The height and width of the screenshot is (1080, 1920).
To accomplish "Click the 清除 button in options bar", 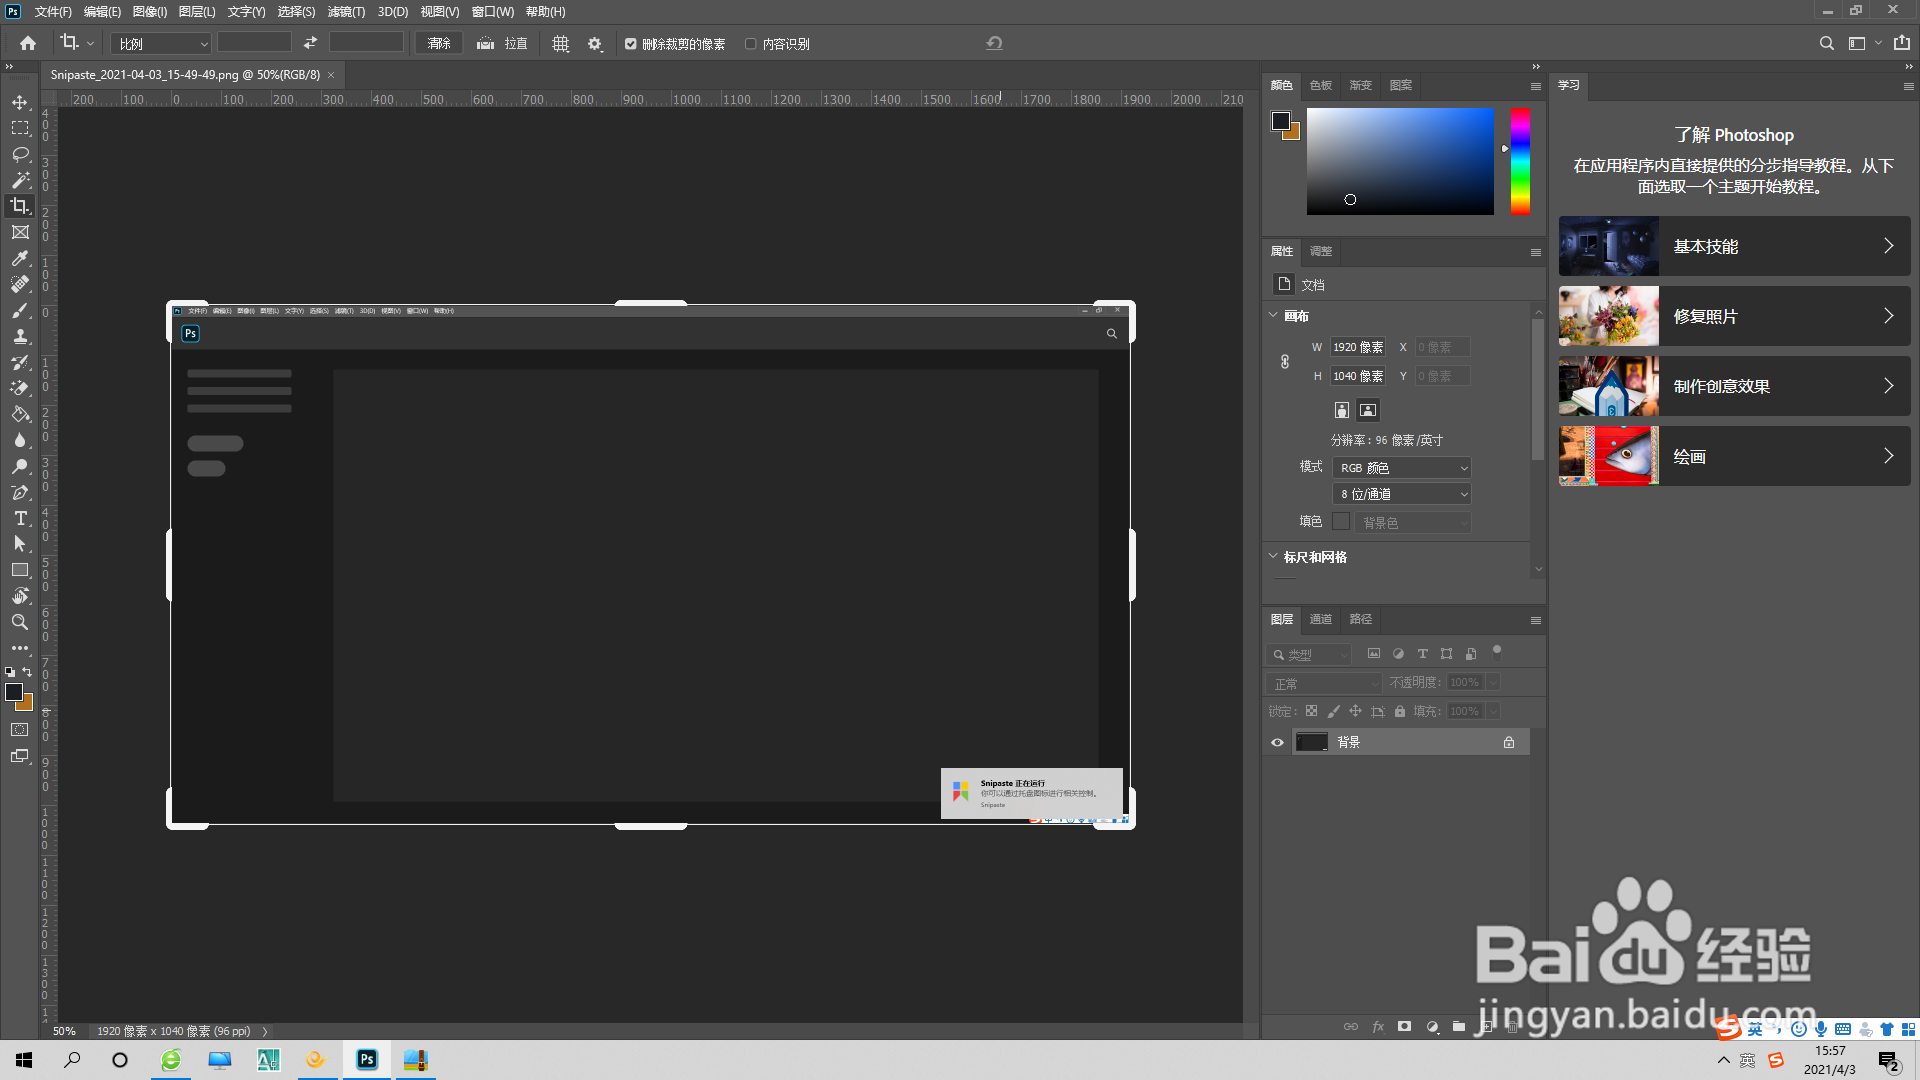I will (439, 44).
